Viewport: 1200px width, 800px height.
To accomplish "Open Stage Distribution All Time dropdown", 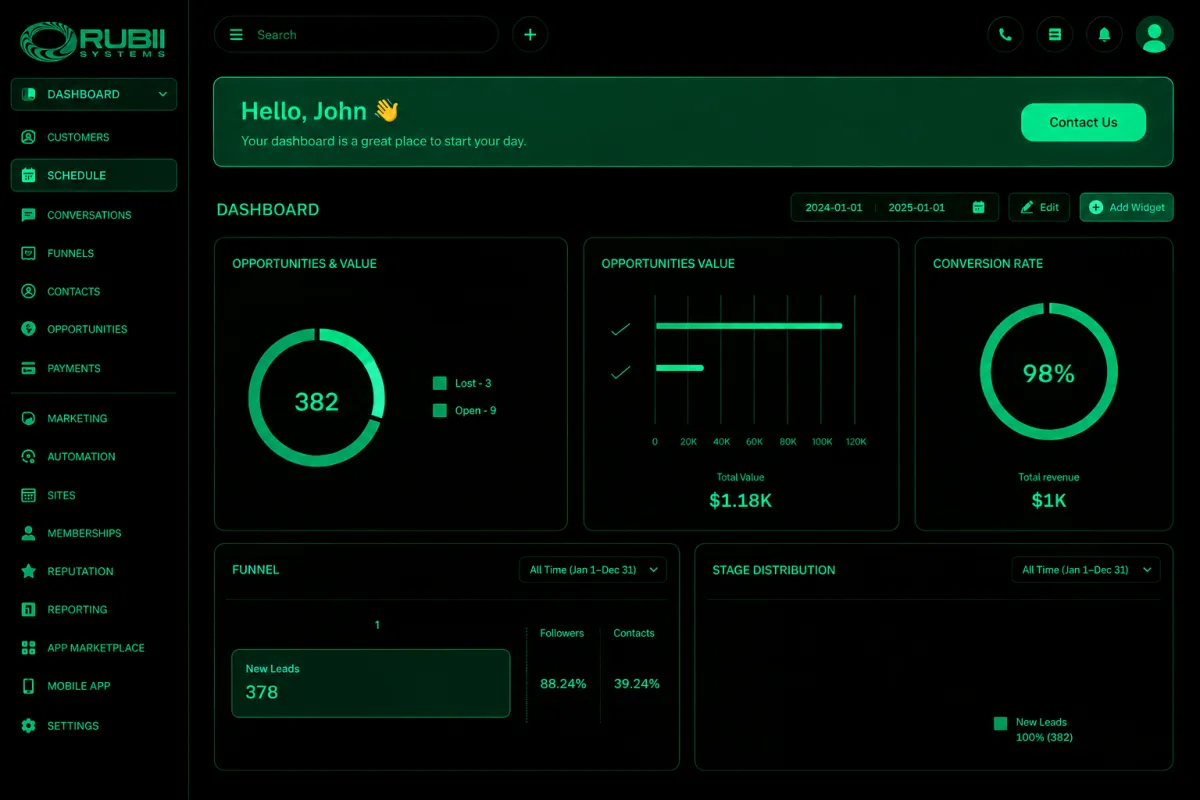I will click(x=1086, y=570).
